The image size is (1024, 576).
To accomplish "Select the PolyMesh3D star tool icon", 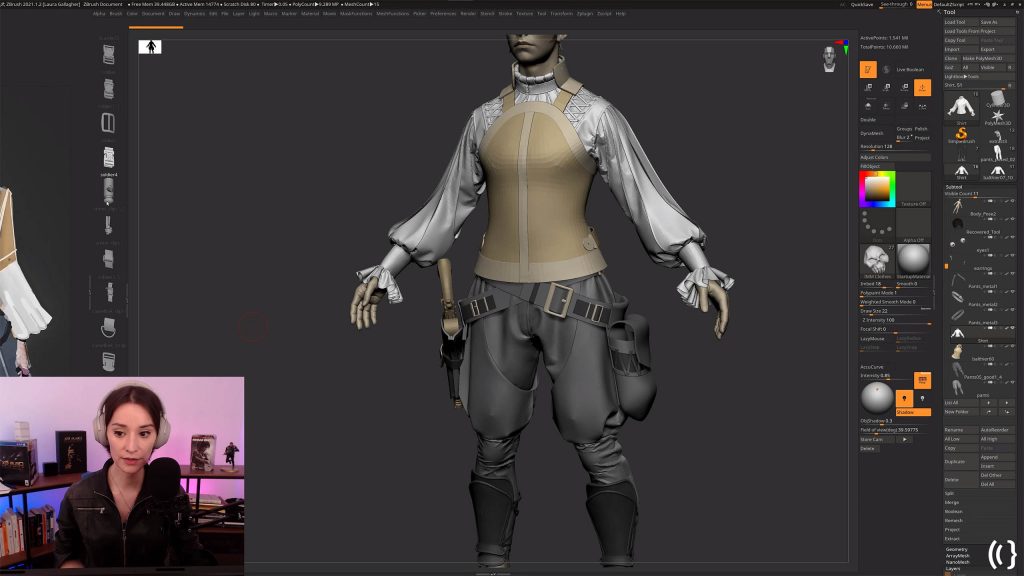I will tap(997, 116).
